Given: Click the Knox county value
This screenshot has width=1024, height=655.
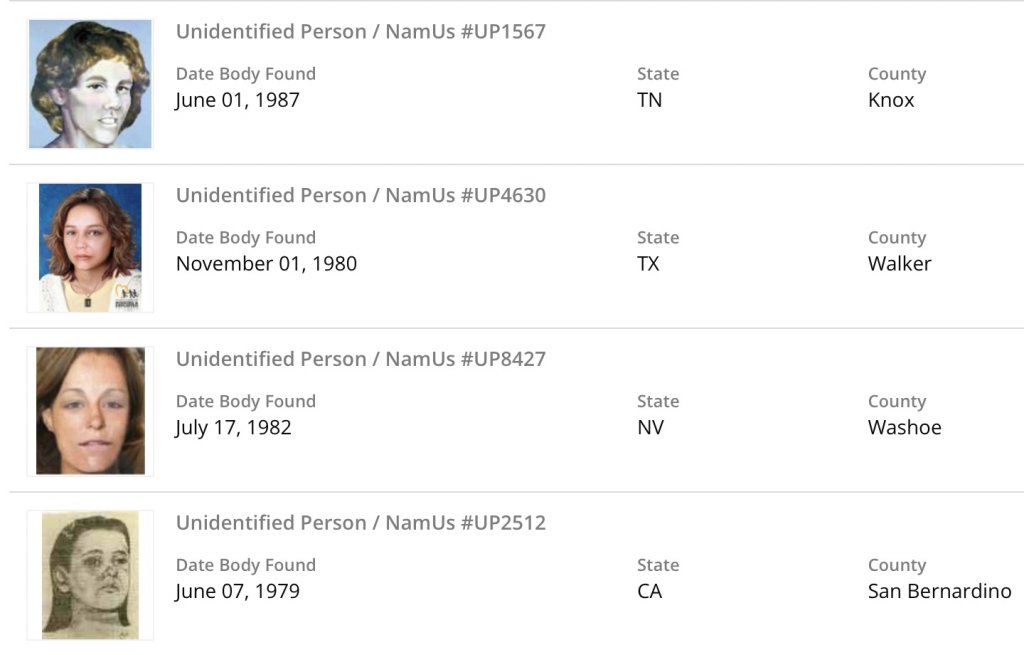Looking at the screenshot, I should 891,100.
